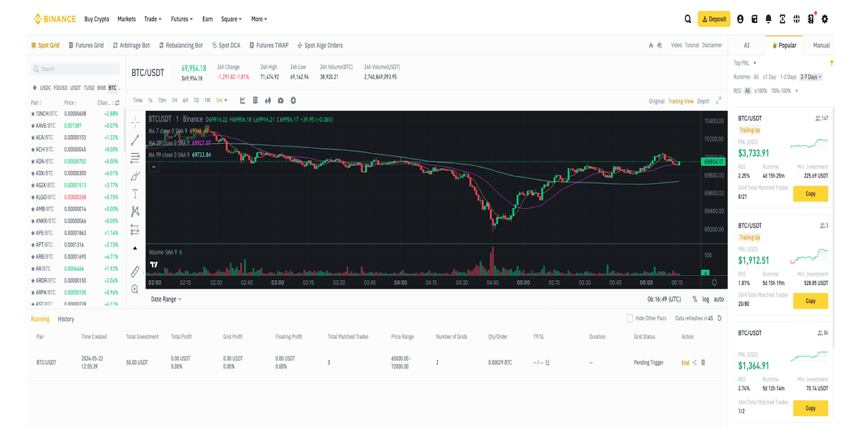Image resolution: width=855 pixels, height=447 pixels.
Task: Open the Futures dropdown menu
Action: pyautogui.click(x=182, y=19)
